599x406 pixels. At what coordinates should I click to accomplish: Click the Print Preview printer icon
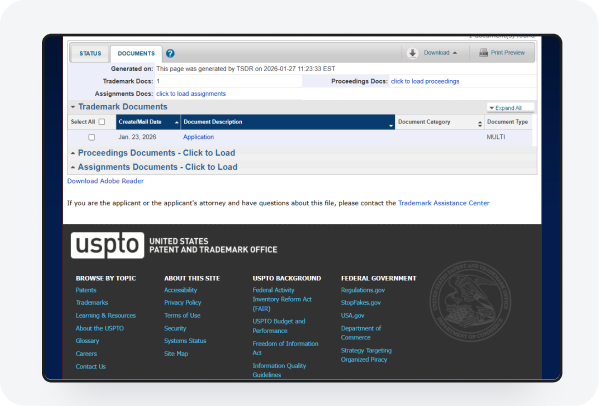click(484, 53)
